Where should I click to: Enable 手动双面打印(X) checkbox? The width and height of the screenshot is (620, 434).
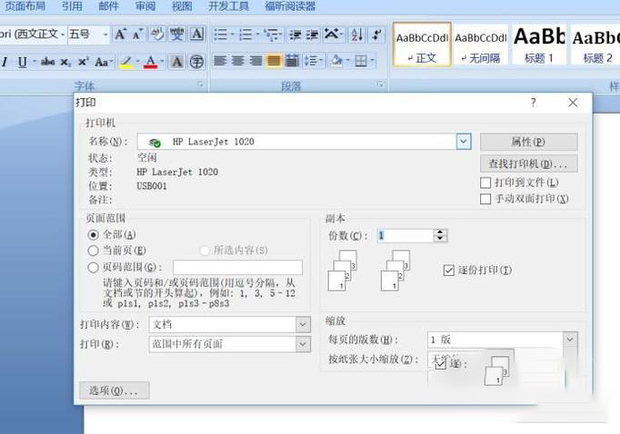(485, 199)
